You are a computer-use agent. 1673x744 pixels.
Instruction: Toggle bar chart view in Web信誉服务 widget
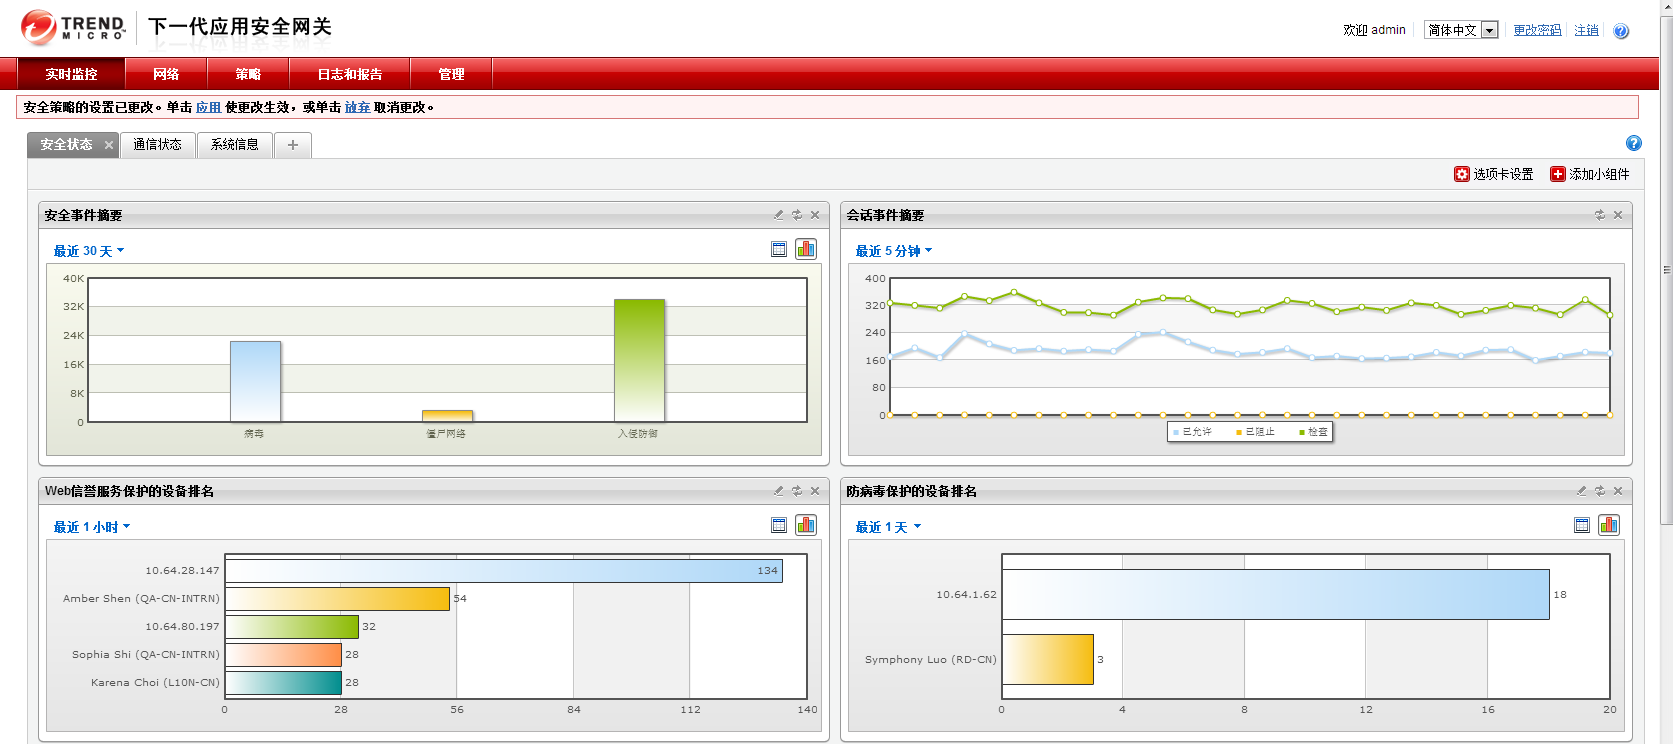pos(806,525)
